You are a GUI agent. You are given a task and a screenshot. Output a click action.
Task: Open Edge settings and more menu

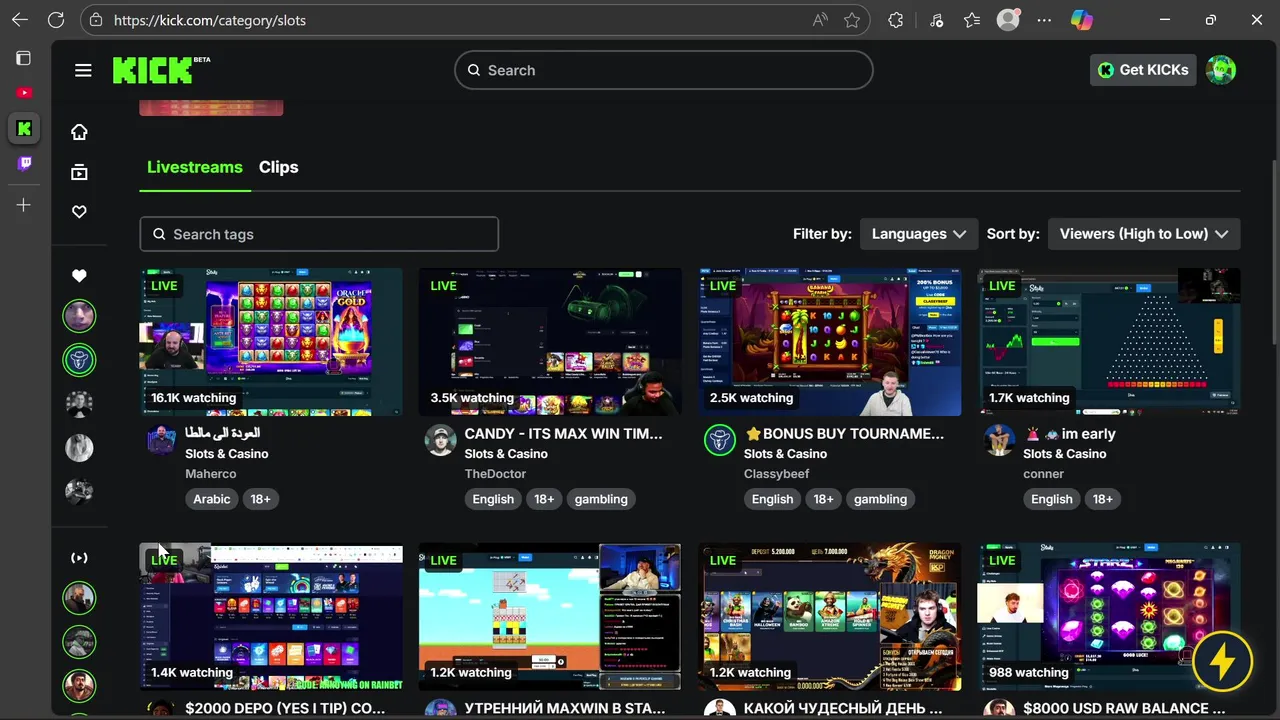click(x=1045, y=20)
